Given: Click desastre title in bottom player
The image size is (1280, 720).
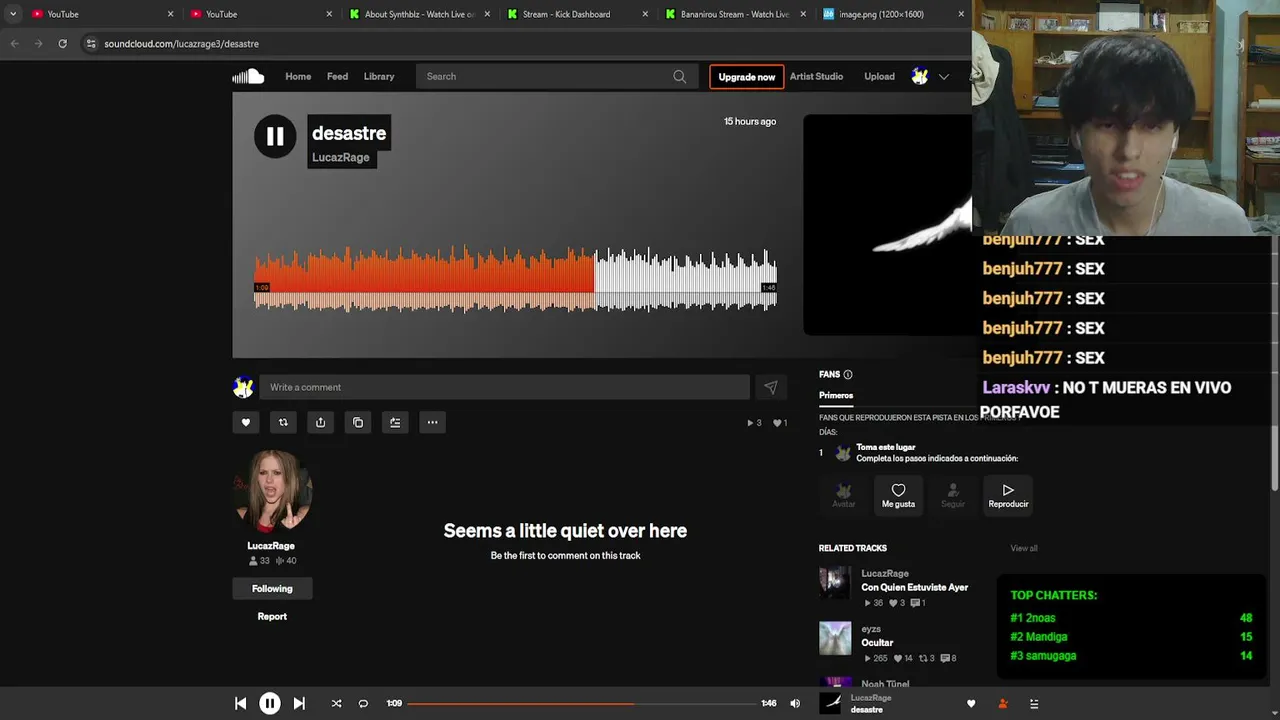Looking at the screenshot, I should coord(867,710).
